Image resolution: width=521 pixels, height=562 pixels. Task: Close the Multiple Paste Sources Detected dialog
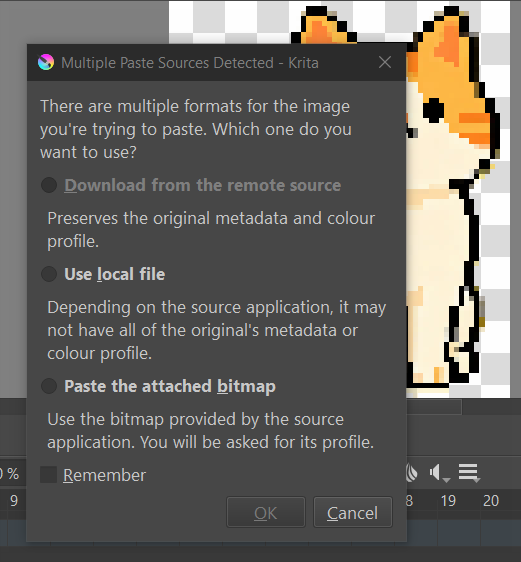(x=385, y=62)
